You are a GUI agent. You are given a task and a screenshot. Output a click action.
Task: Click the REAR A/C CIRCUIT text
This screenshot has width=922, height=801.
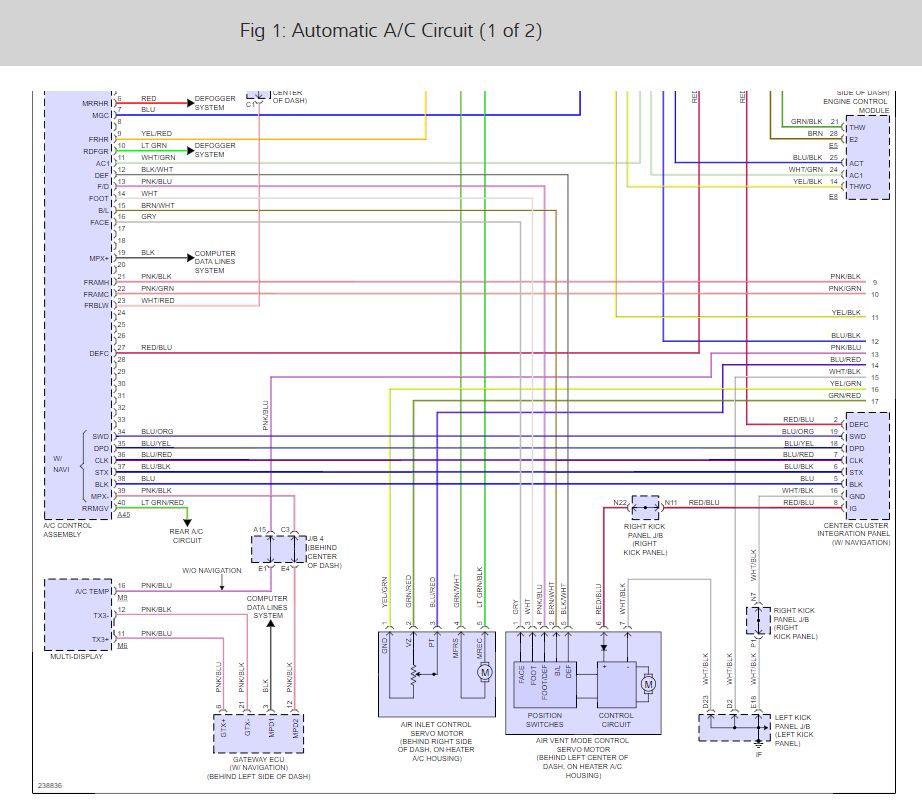[x=186, y=536]
